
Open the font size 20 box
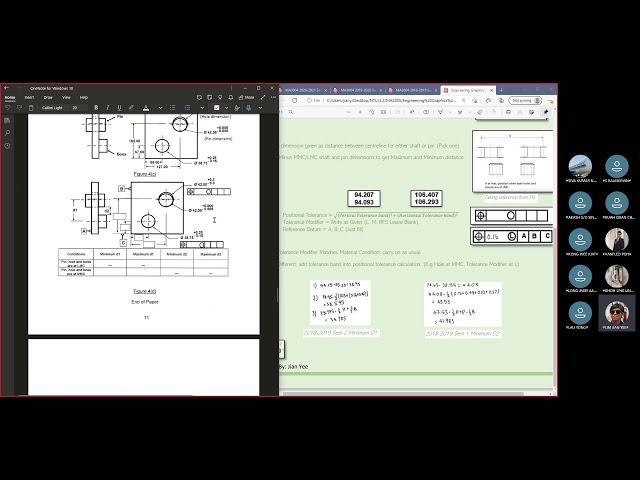[78, 108]
